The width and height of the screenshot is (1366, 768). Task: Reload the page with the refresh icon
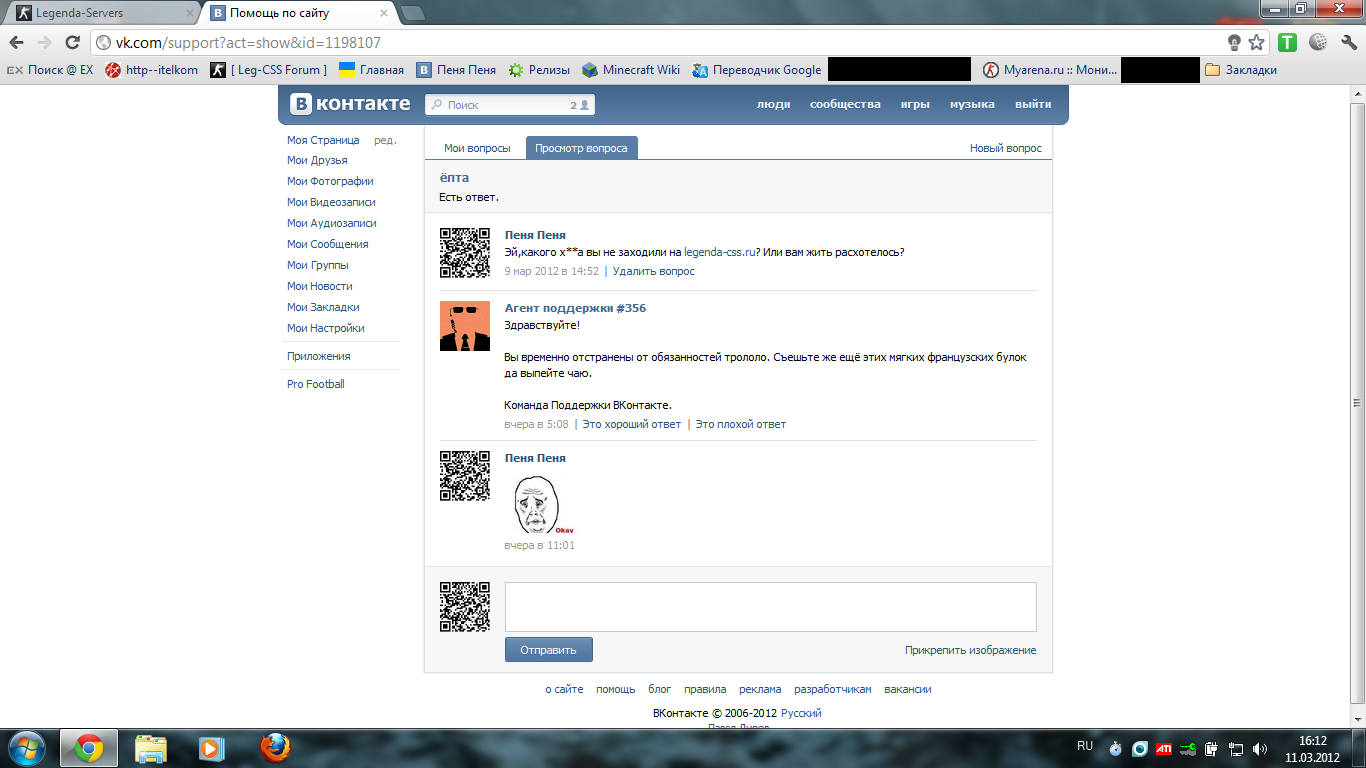(72, 43)
